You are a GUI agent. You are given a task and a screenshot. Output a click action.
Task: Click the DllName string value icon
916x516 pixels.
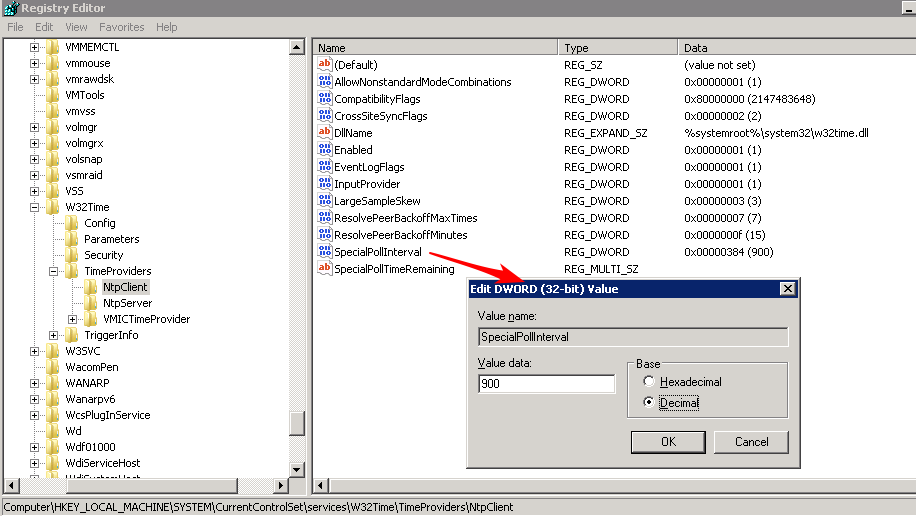pyautogui.click(x=324, y=133)
